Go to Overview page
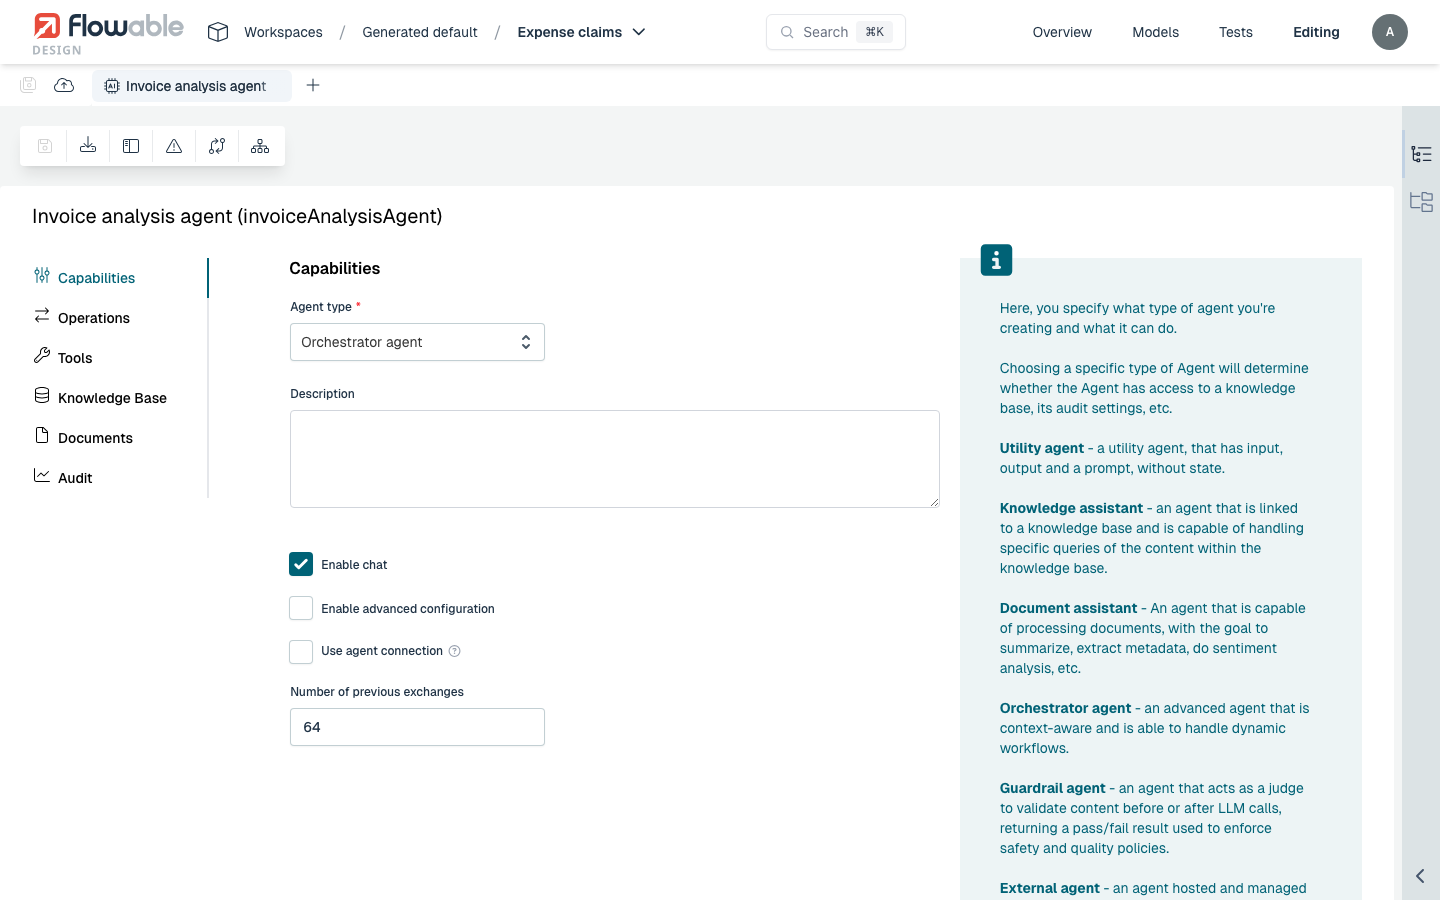 [1062, 32]
